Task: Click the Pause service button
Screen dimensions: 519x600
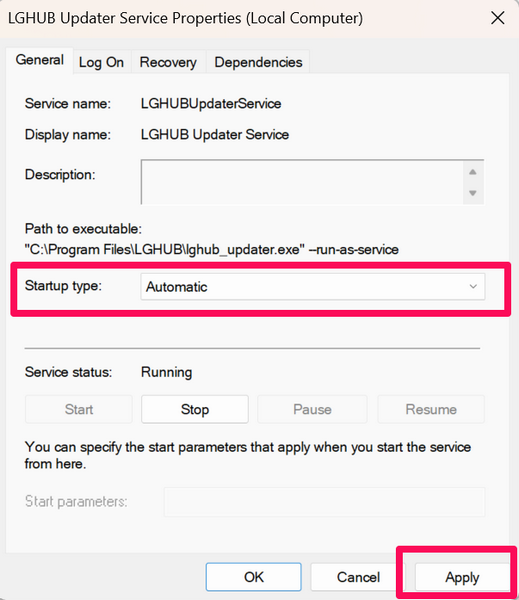Action: [312, 409]
